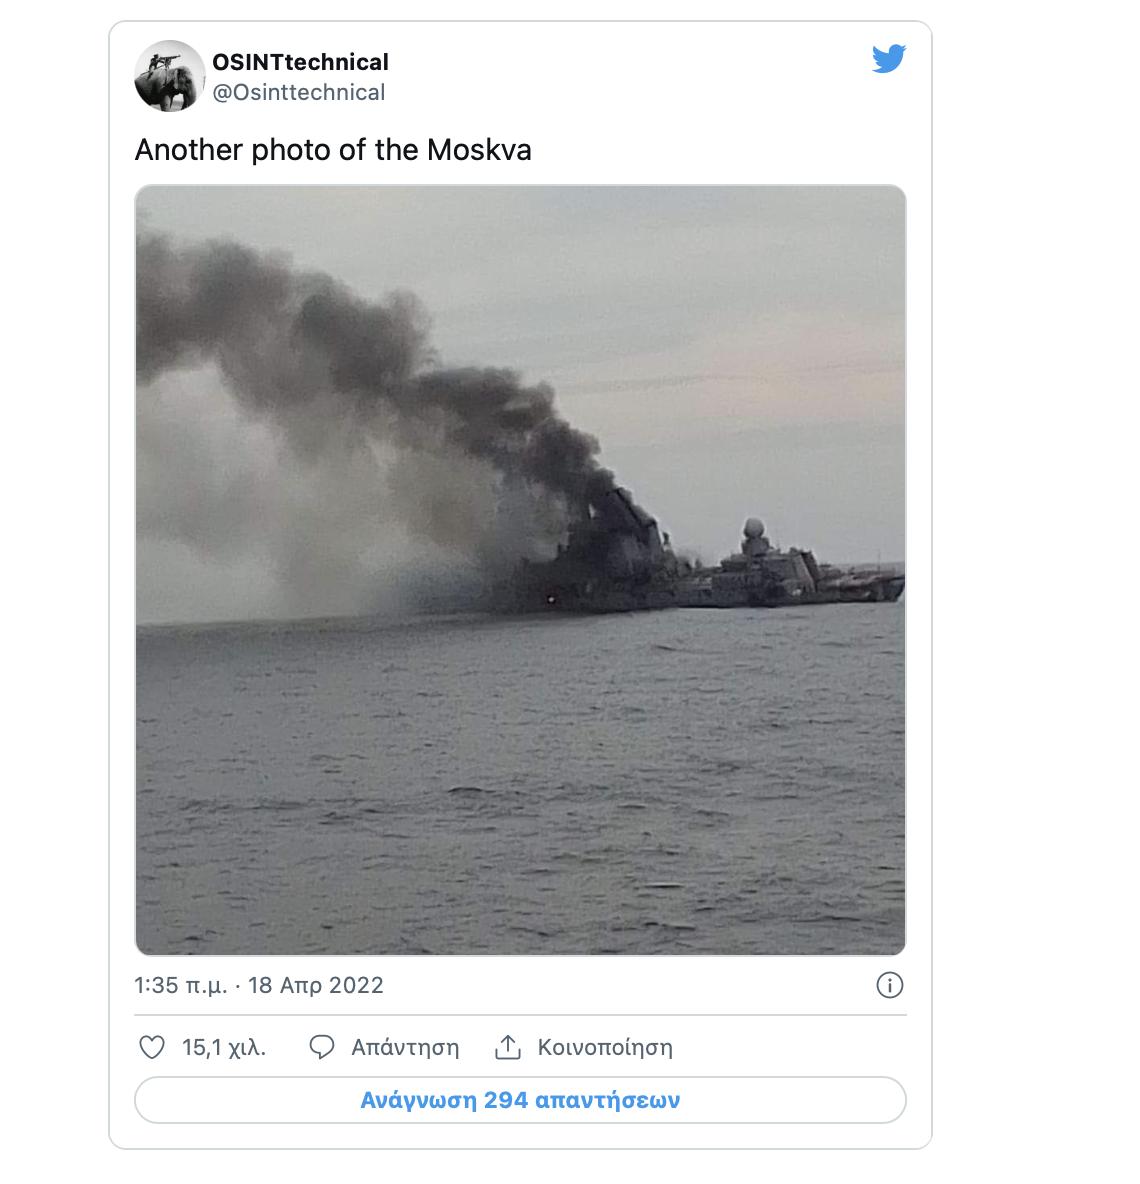This screenshot has width=1140, height=1184.
Task: Click the Κοινοποίηση share label
Action: tap(605, 1047)
